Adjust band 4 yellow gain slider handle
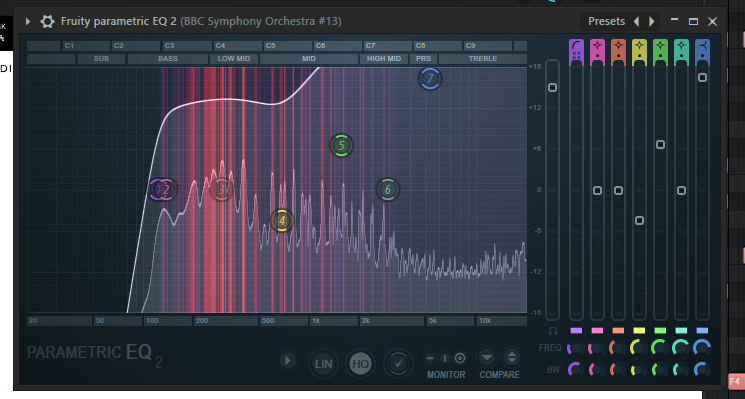The image size is (745, 399). click(640, 220)
